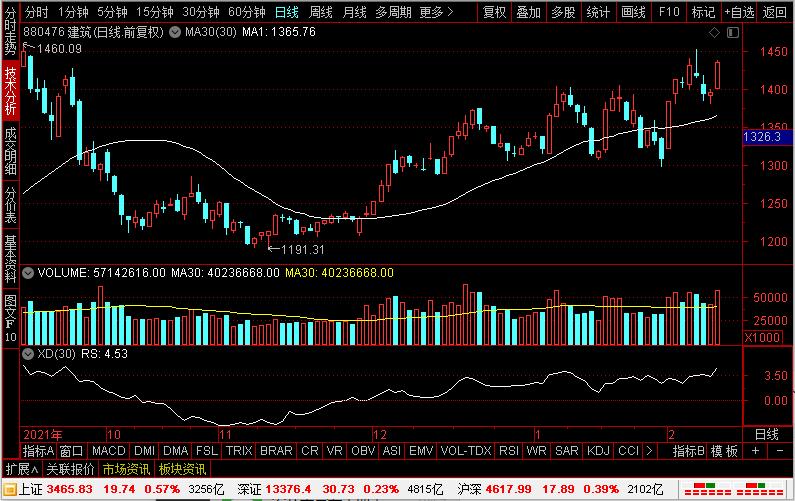
Task: Apply the MACD indicator
Action: (109, 451)
